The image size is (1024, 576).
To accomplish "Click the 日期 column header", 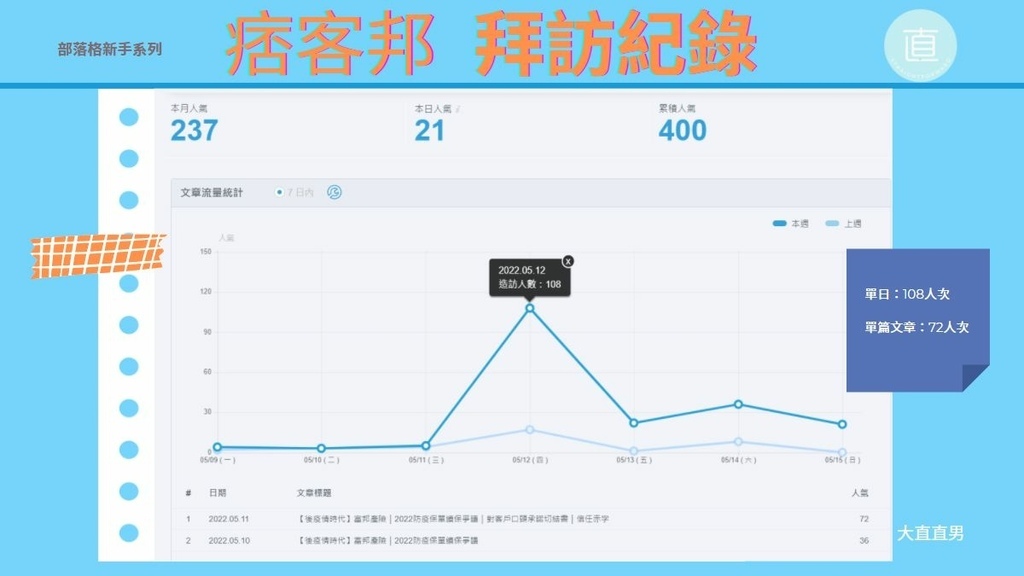I will coord(217,493).
